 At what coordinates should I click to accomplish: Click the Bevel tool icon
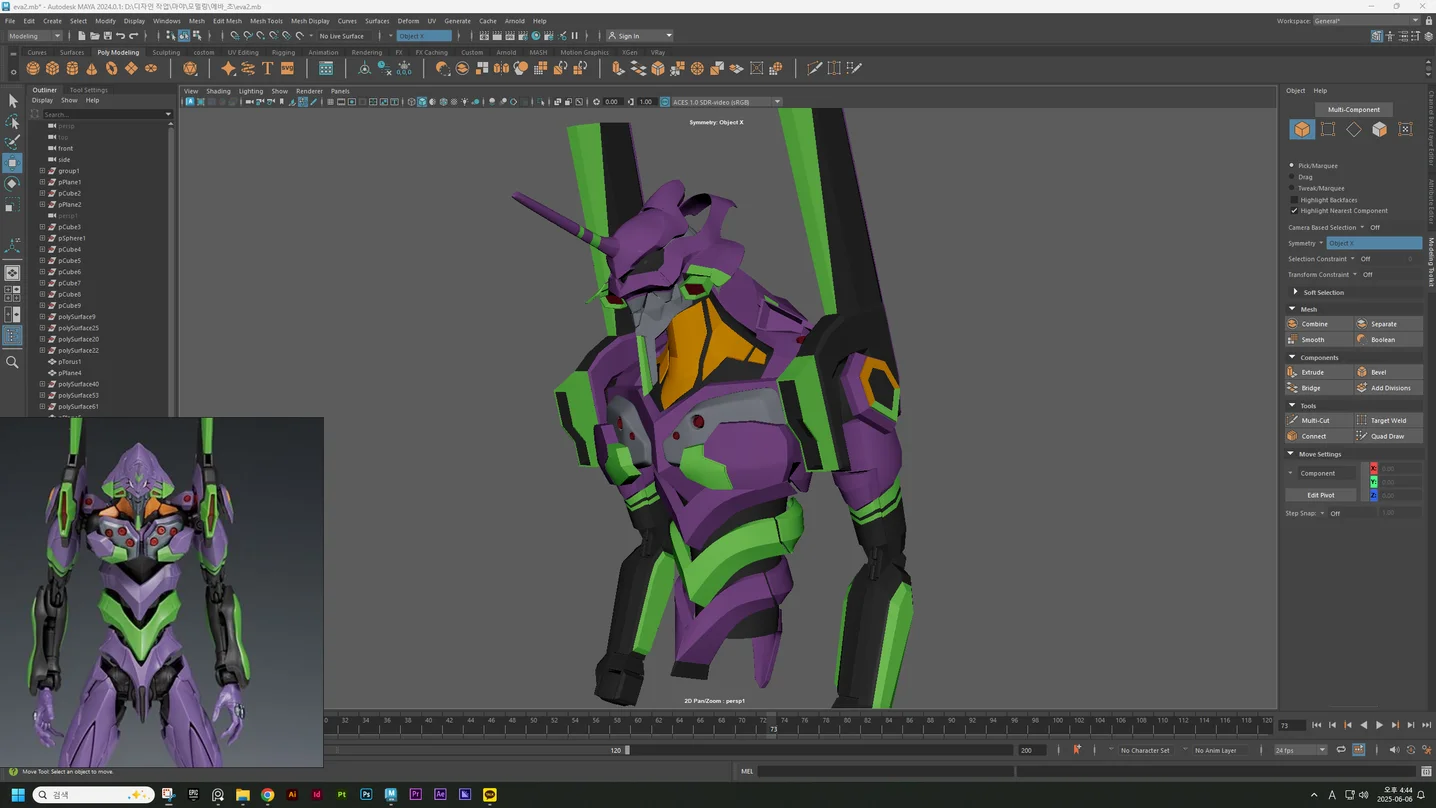pos(1362,372)
